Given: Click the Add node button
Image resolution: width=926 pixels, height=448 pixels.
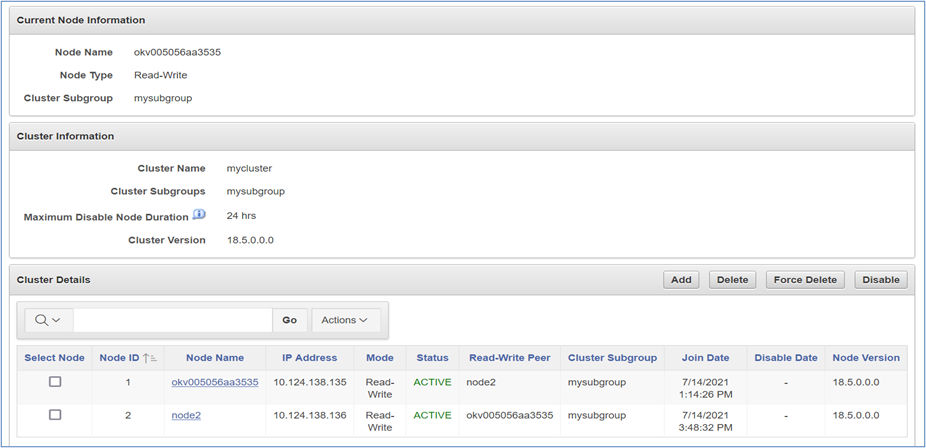Looking at the screenshot, I should (681, 280).
